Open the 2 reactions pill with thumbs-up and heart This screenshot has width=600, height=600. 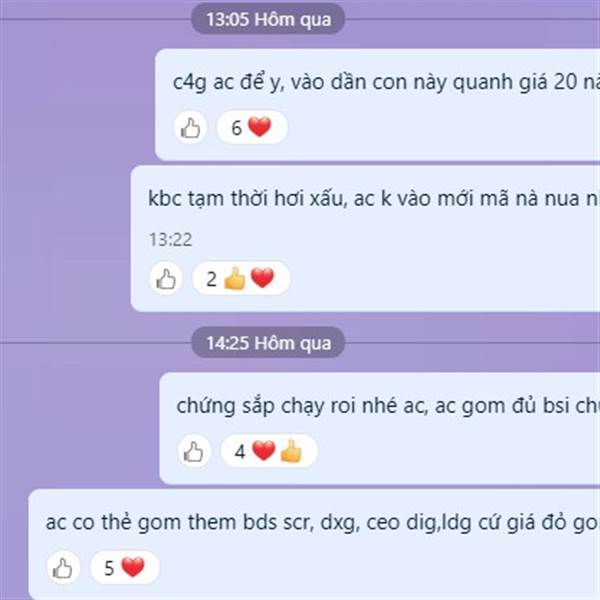pos(241,278)
